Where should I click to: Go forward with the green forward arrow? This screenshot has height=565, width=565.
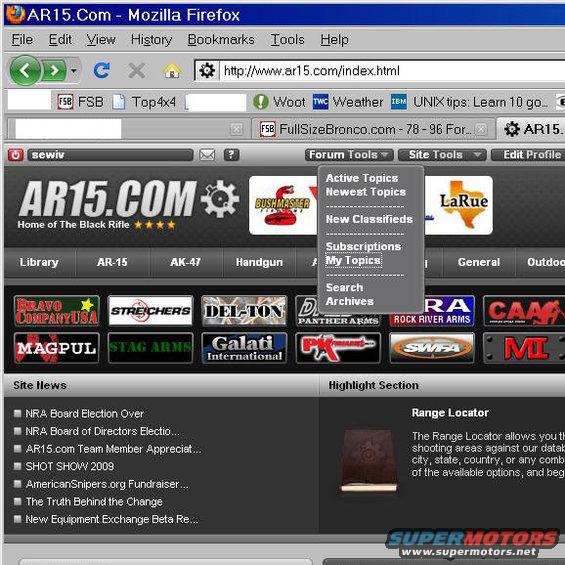(x=54, y=70)
